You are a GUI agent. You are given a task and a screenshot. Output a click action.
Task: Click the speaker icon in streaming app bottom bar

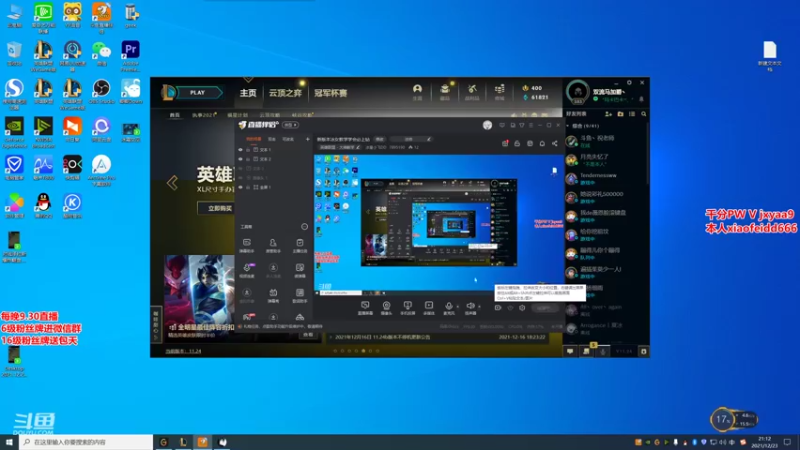(470, 308)
